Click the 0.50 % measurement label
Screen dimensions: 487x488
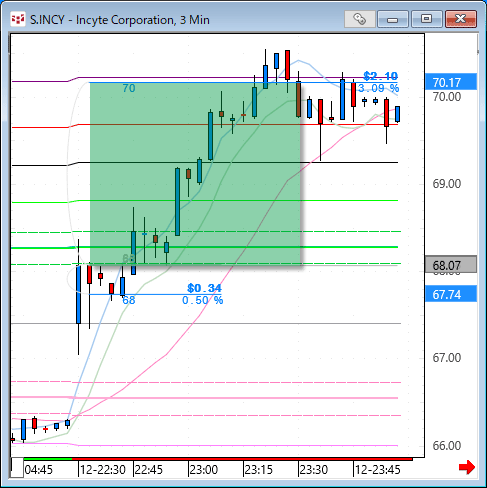202,300
